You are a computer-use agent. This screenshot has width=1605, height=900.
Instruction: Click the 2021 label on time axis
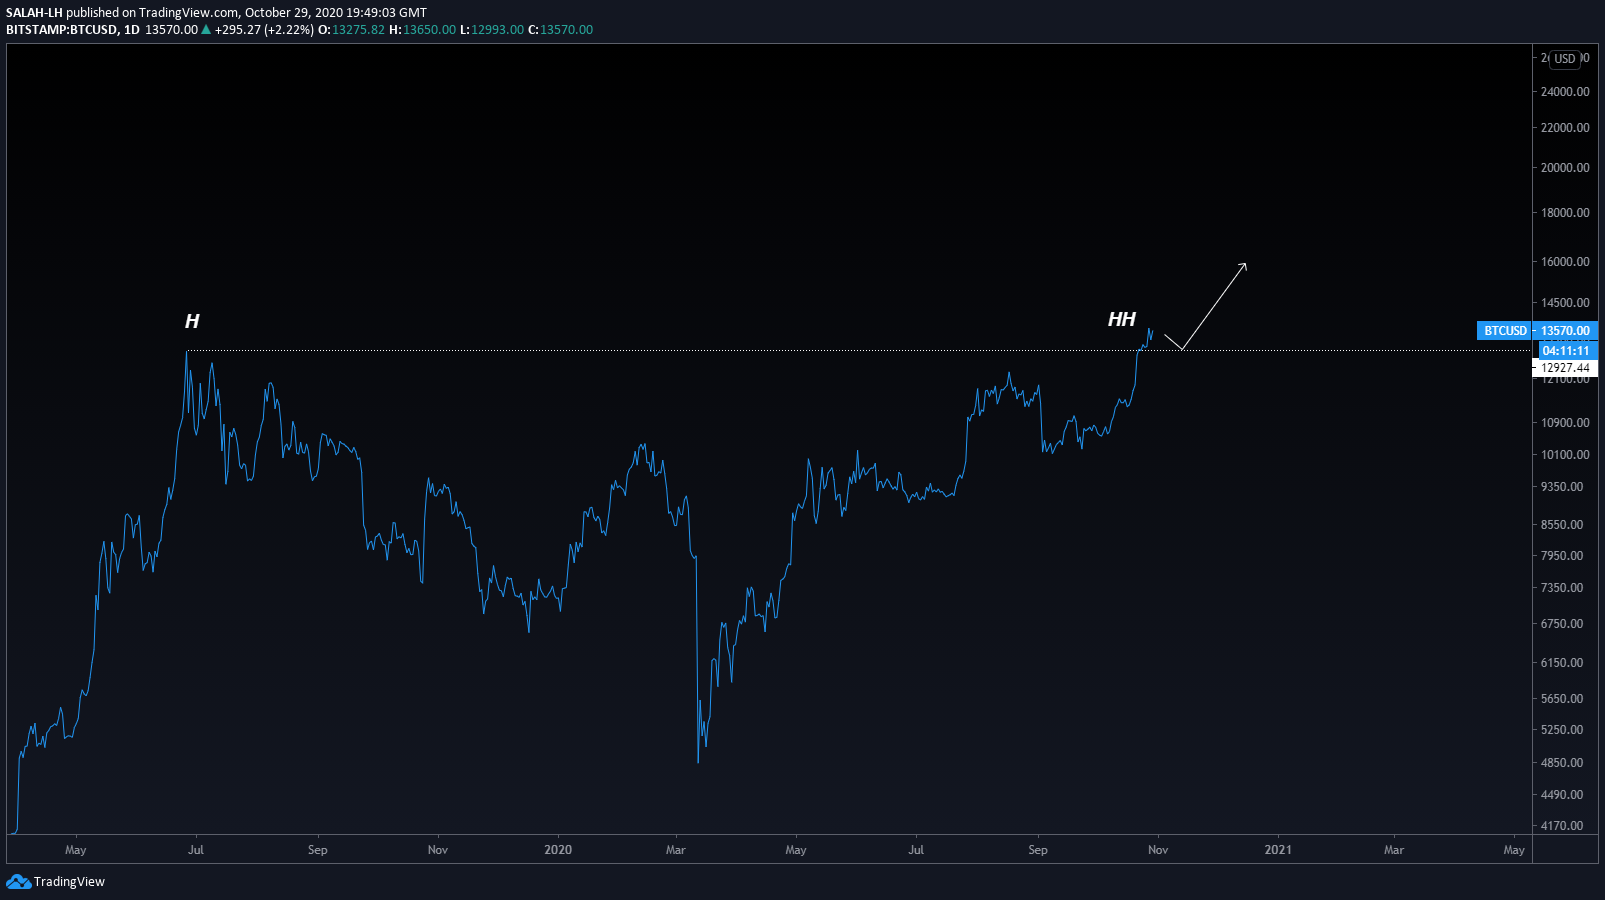1278,850
